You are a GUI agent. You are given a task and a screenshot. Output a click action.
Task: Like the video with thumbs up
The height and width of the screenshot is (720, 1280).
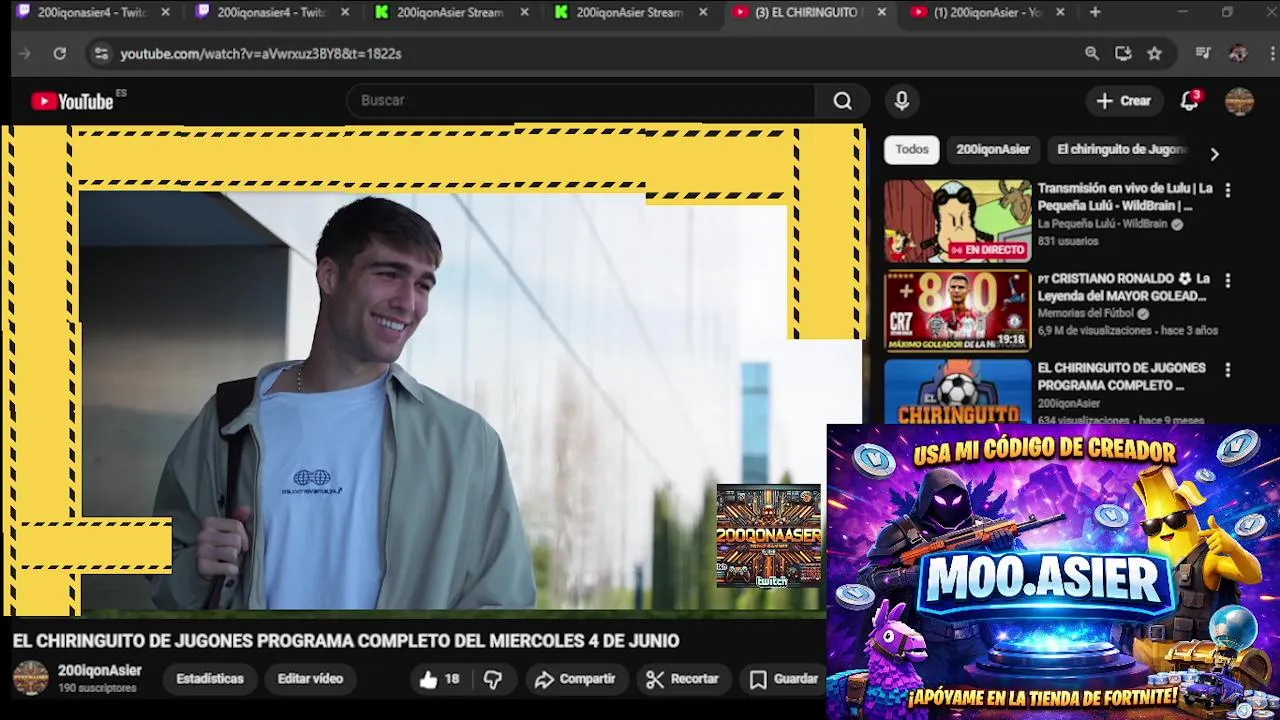[439, 679]
